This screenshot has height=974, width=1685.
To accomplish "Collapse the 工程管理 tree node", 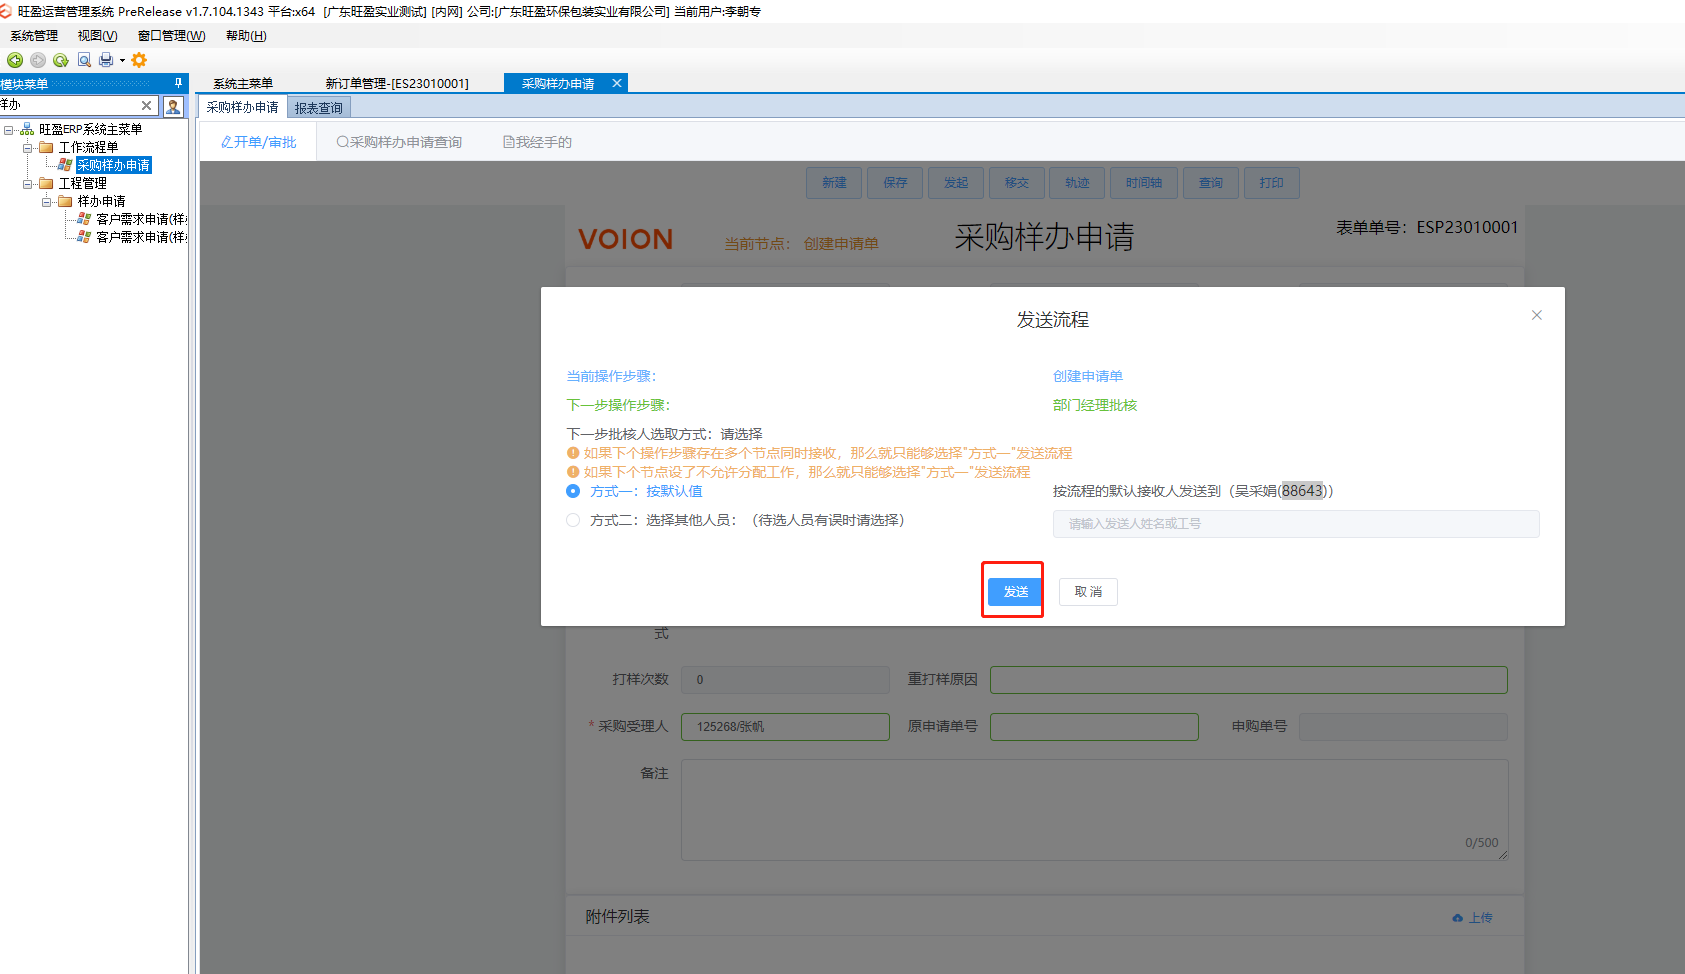I will click(28, 183).
